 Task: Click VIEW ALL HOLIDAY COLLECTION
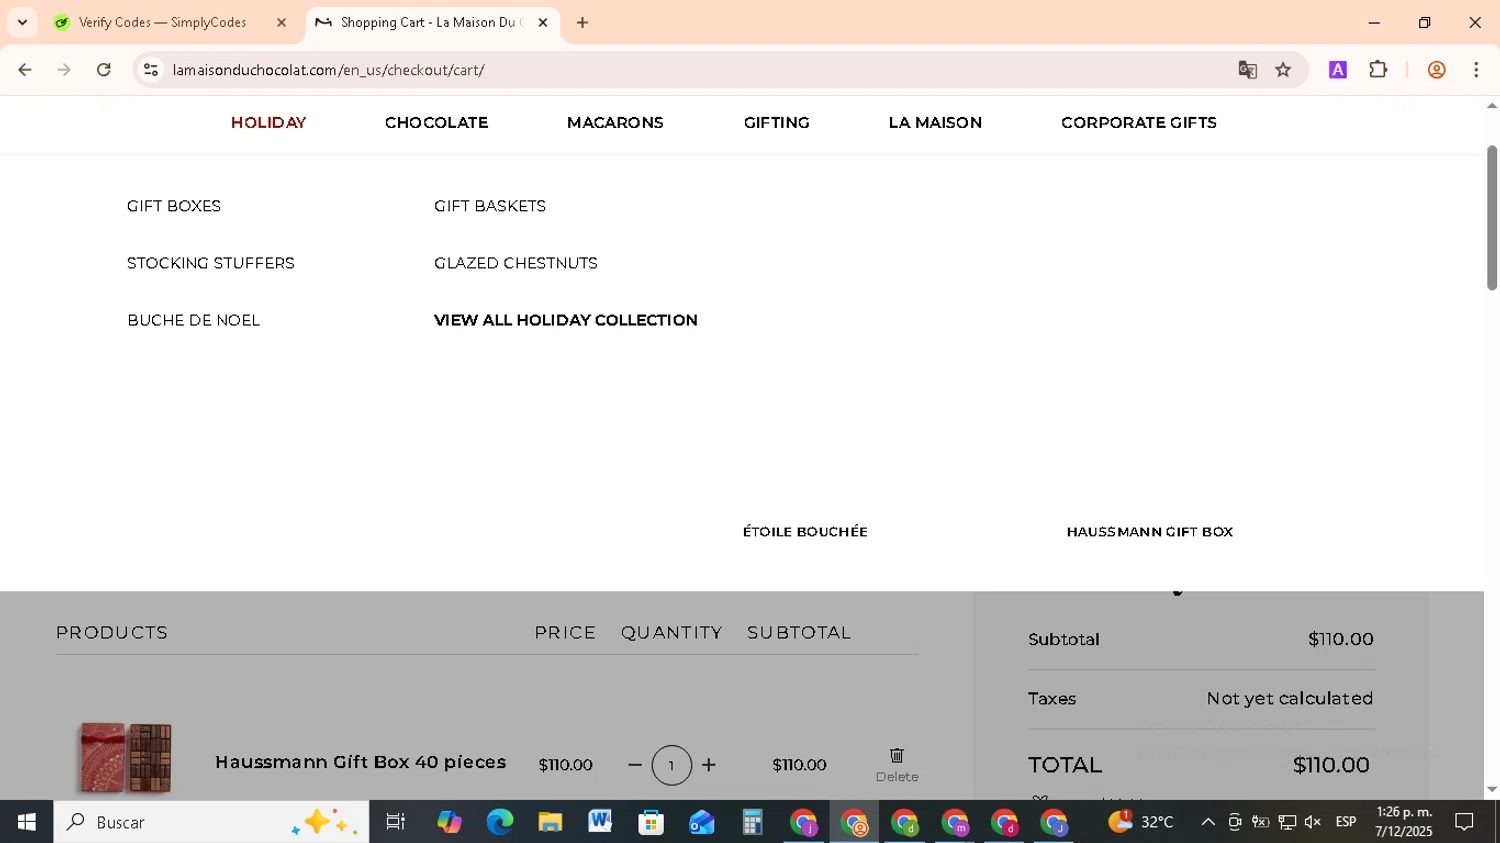tap(566, 320)
